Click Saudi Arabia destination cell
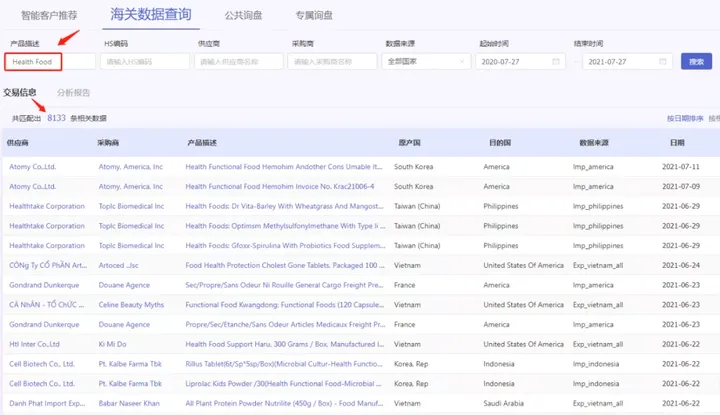The image size is (720, 415). point(504,404)
